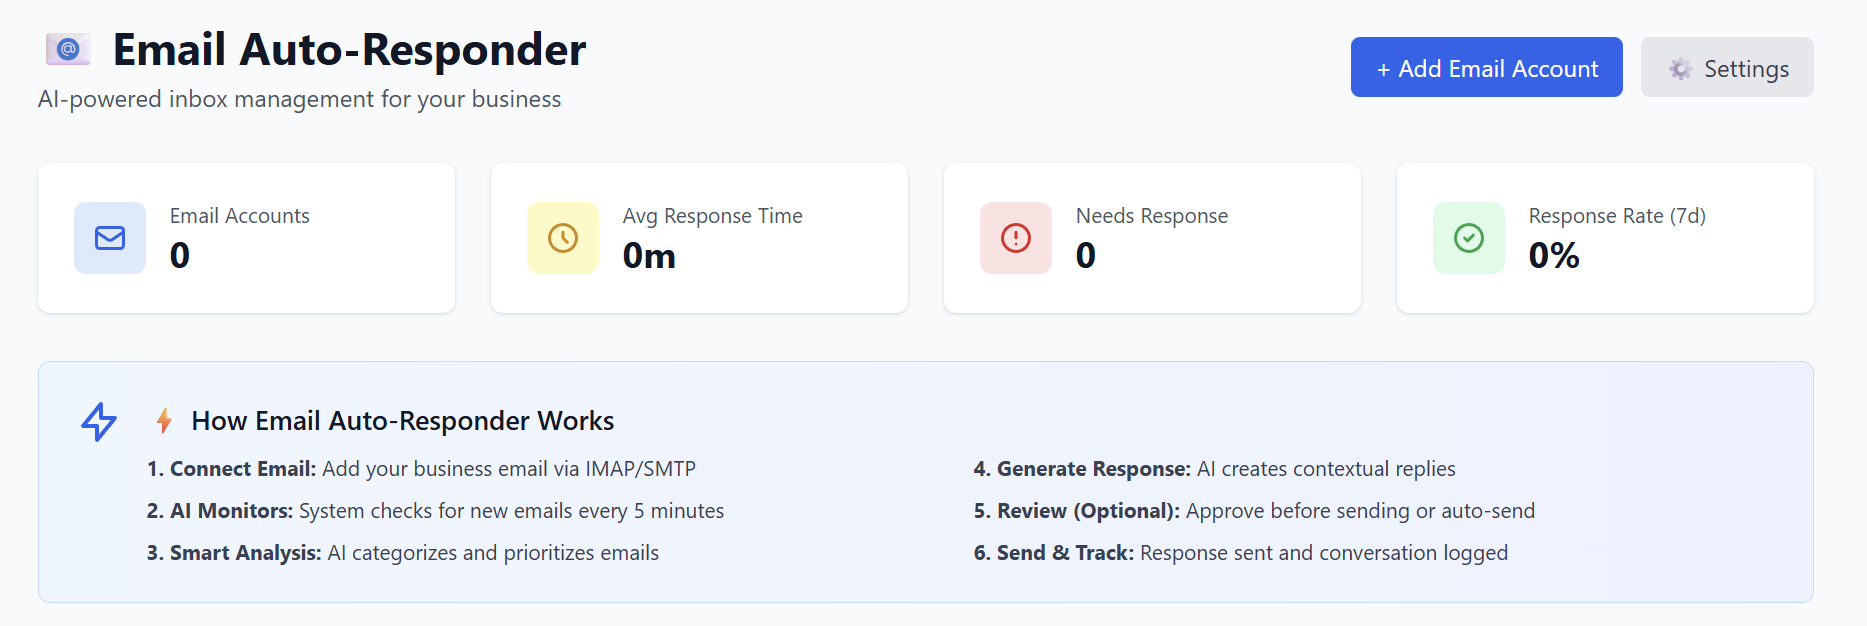Click the clock icon for Avg Response Time

pos(563,238)
